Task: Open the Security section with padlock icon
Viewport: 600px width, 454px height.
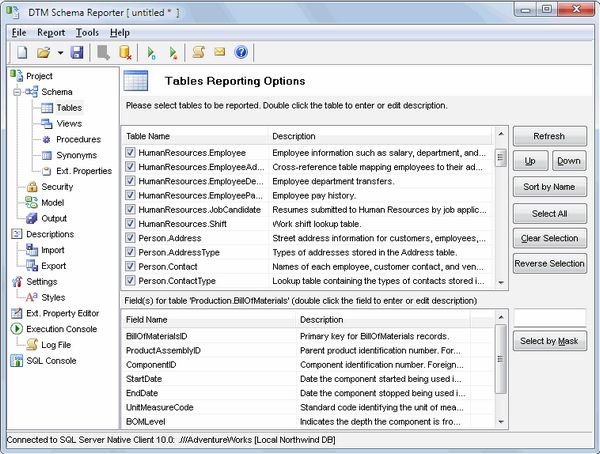Action: 57,187
